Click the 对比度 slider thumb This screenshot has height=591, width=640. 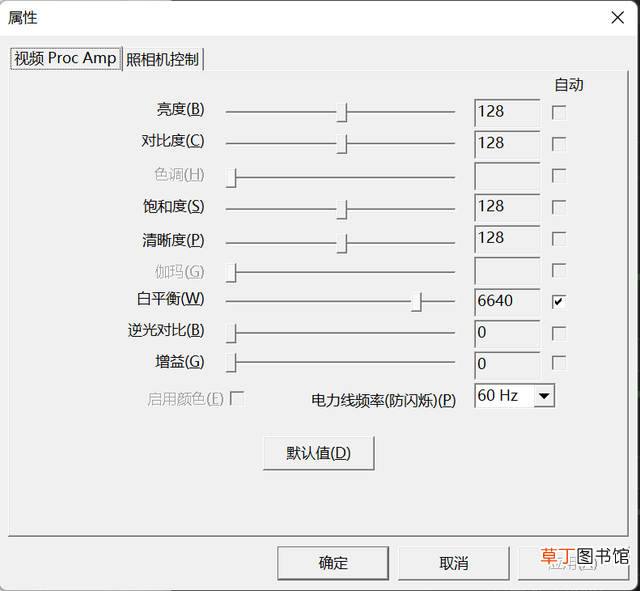pos(342,144)
